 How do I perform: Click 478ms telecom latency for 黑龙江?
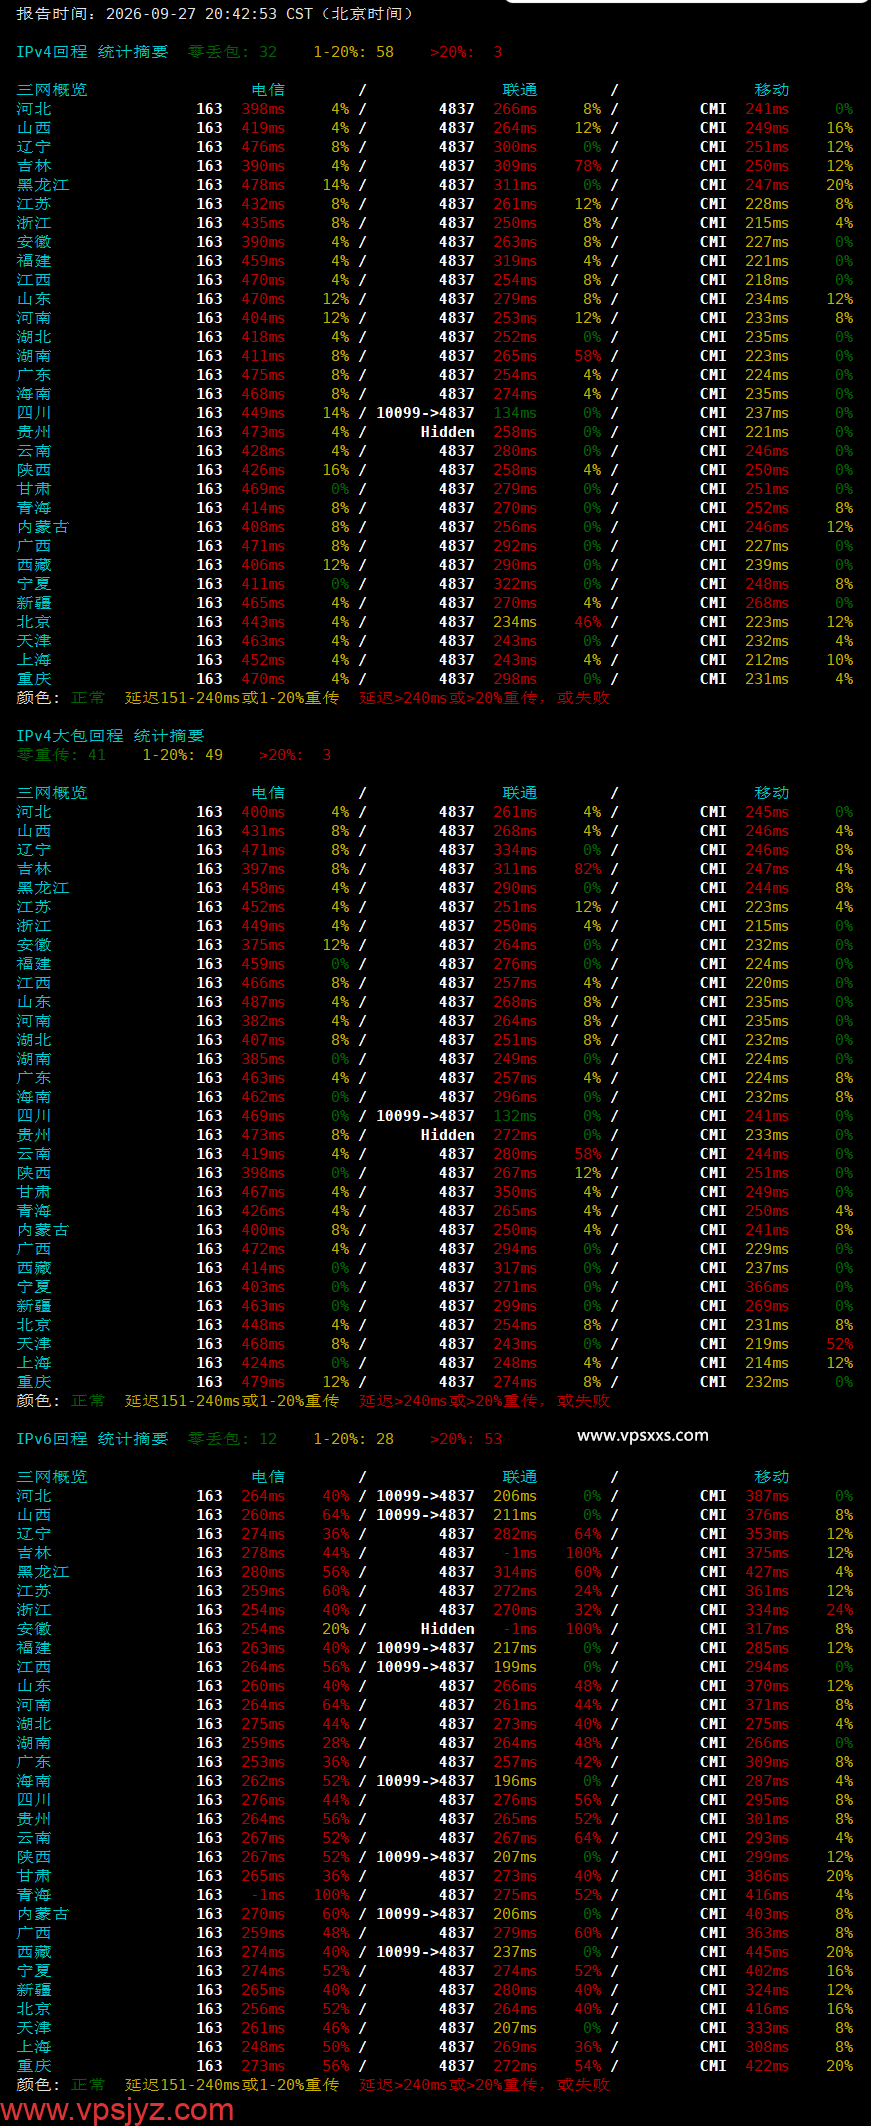click(x=263, y=185)
